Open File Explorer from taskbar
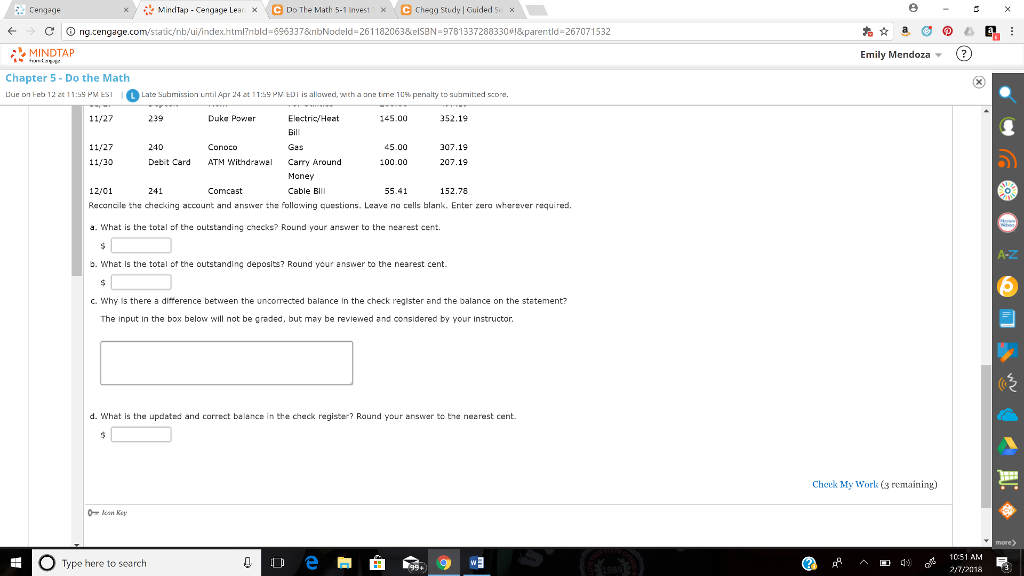1024x576 pixels. click(x=344, y=562)
